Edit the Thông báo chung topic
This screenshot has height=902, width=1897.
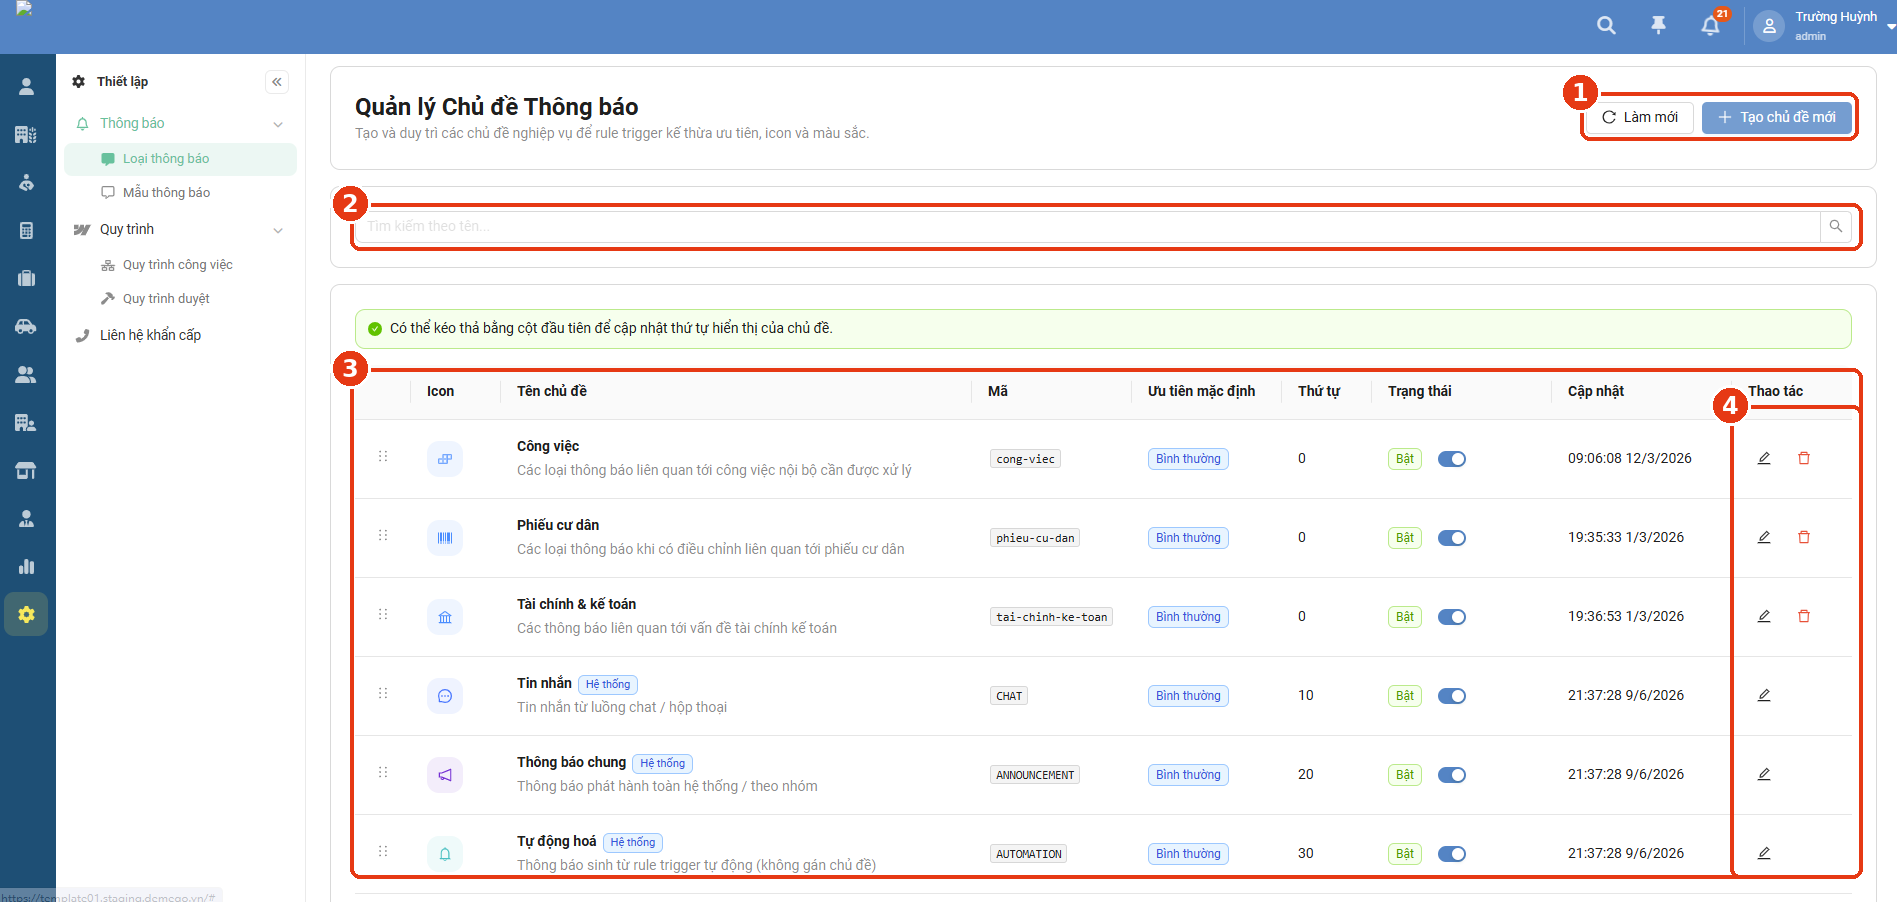(x=1764, y=774)
